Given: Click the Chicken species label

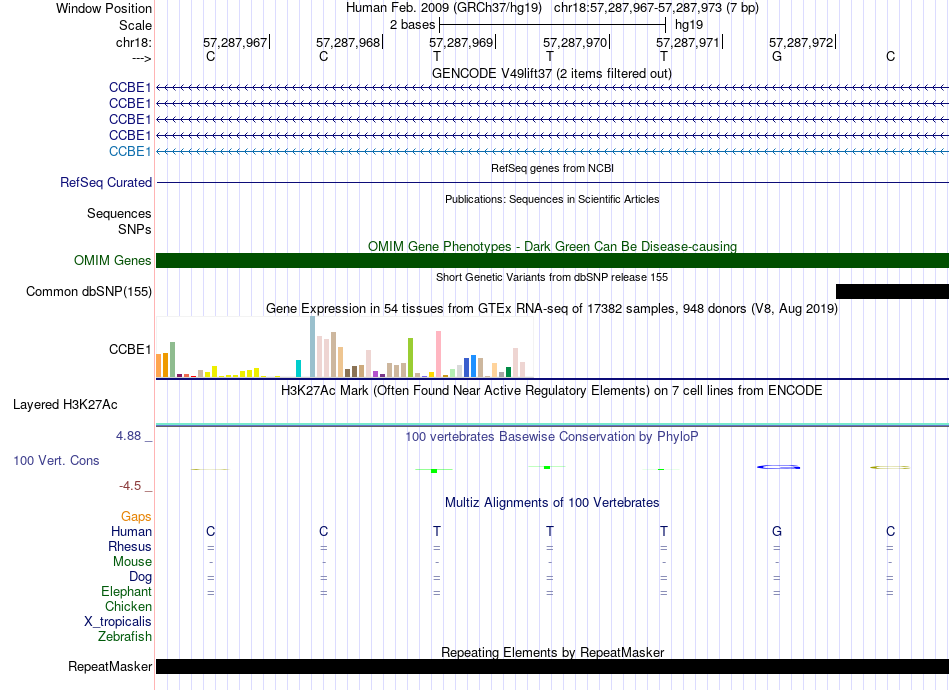Looking at the screenshot, I should (x=128, y=606).
